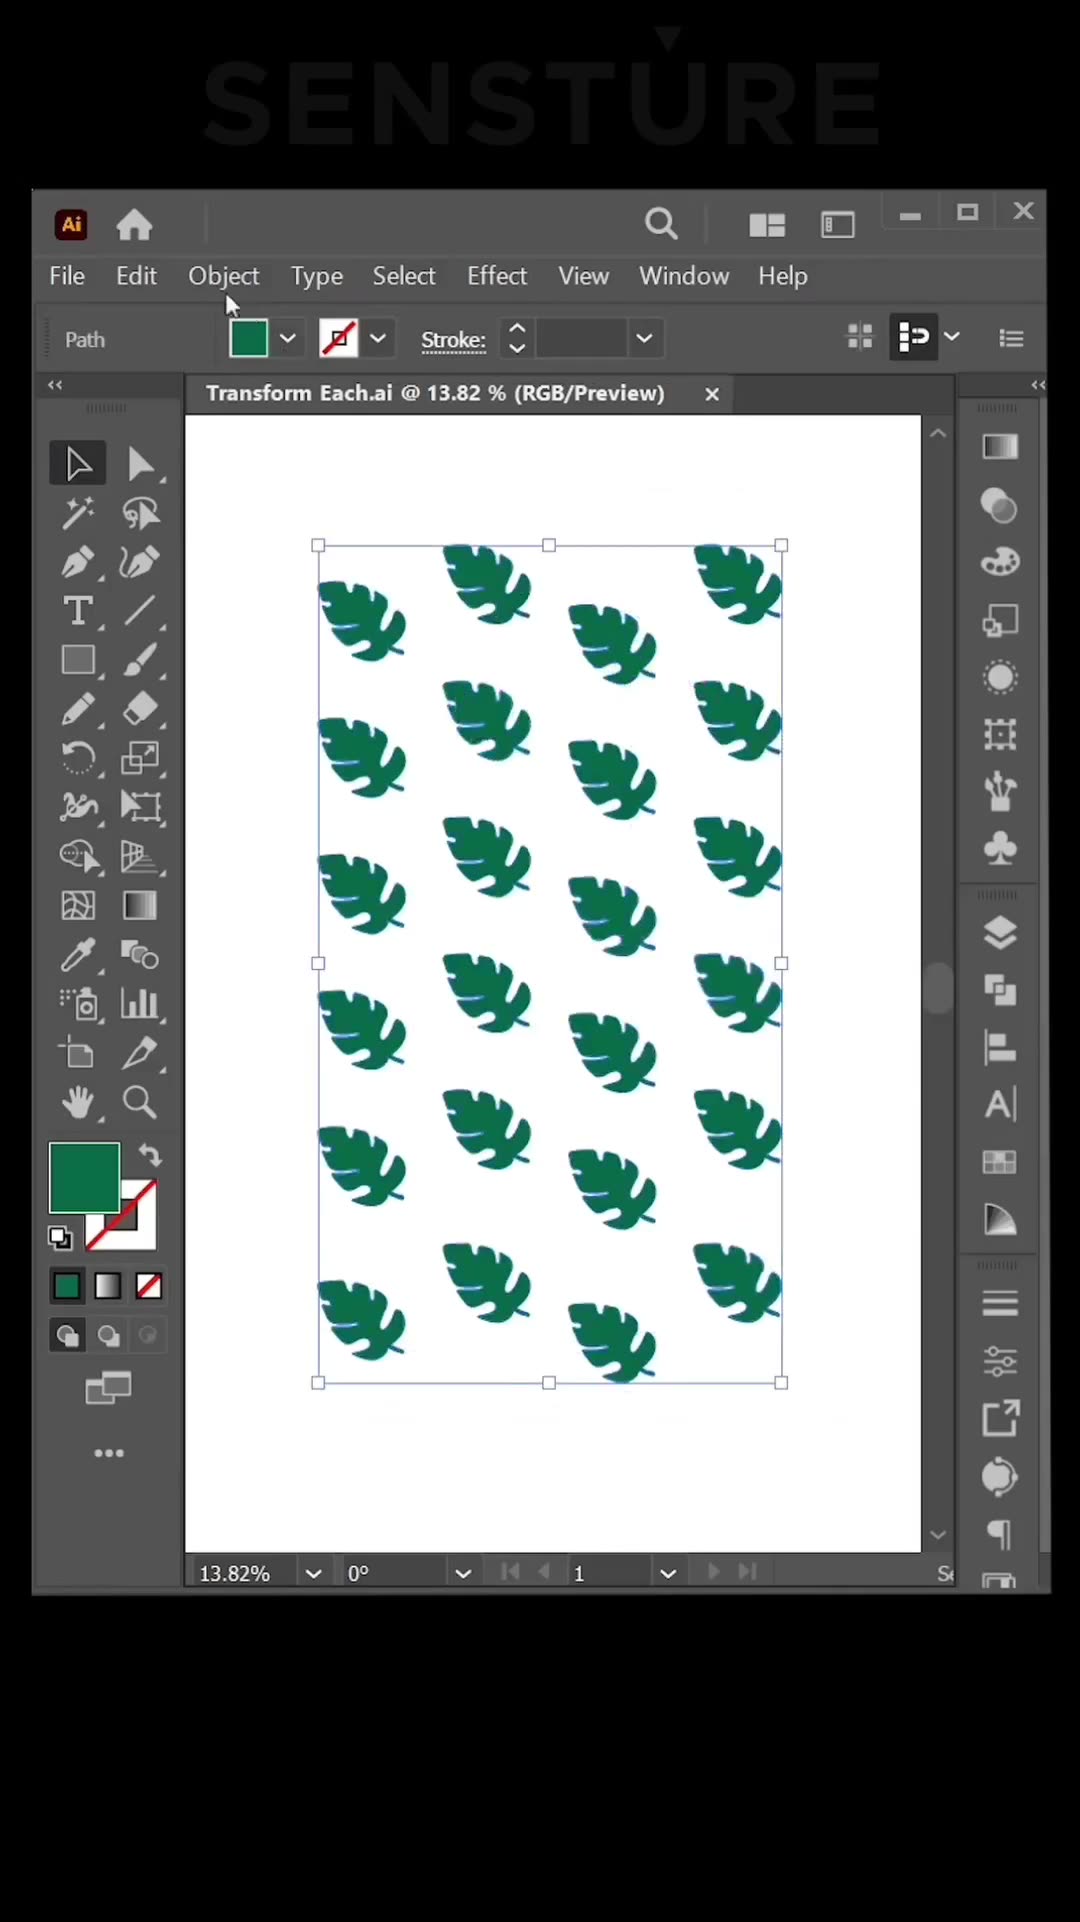This screenshot has height=1922, width=1080.
Task: Select the Selection tool (black arrow)
Action: tap(78, 464)
